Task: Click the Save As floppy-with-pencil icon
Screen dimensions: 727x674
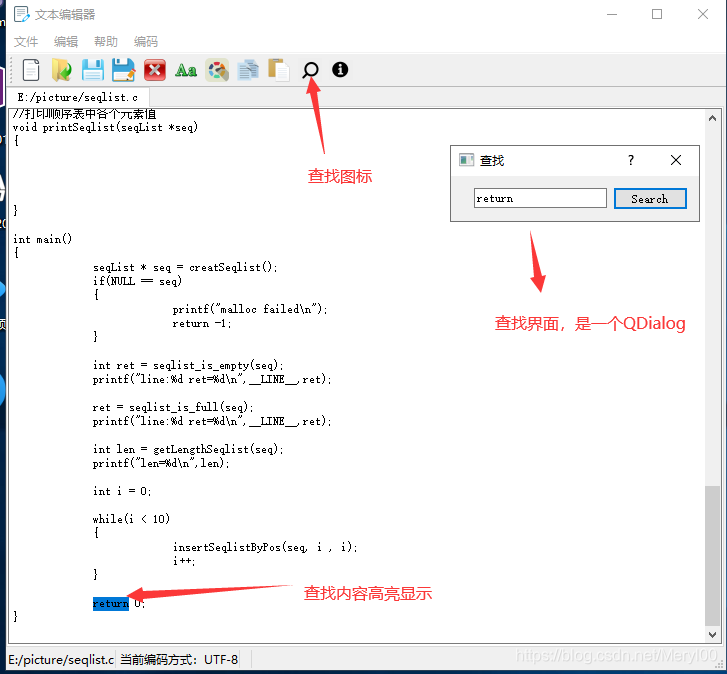Action: [123, 70]
